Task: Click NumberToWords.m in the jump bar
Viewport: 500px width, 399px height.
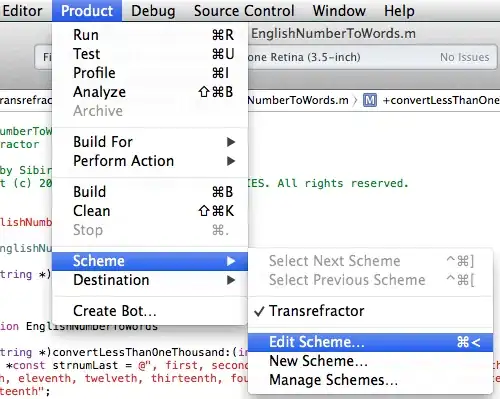Action: pos(298,100)
